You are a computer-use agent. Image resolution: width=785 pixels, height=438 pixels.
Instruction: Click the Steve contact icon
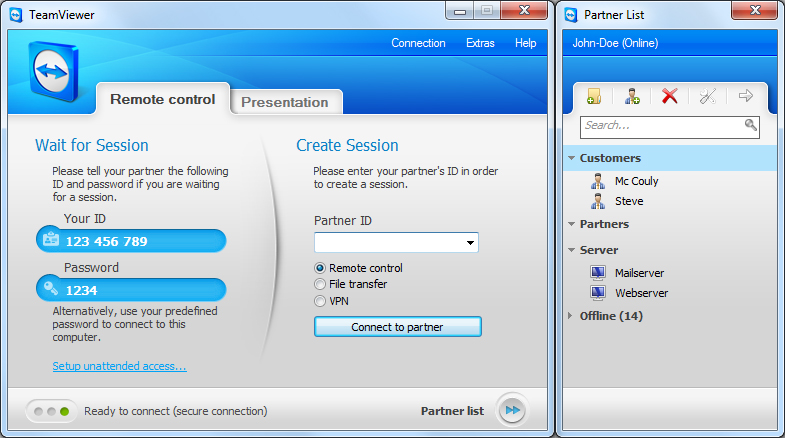(598, 201)
